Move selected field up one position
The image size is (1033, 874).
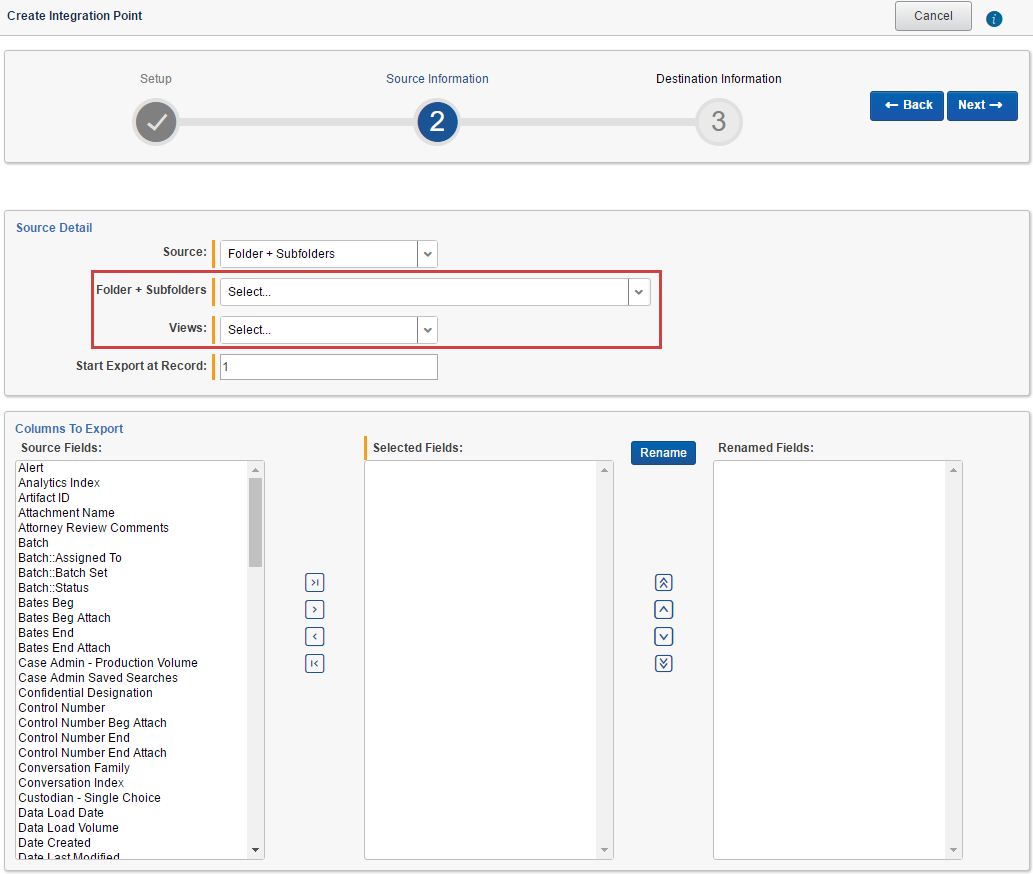point(663,609)
